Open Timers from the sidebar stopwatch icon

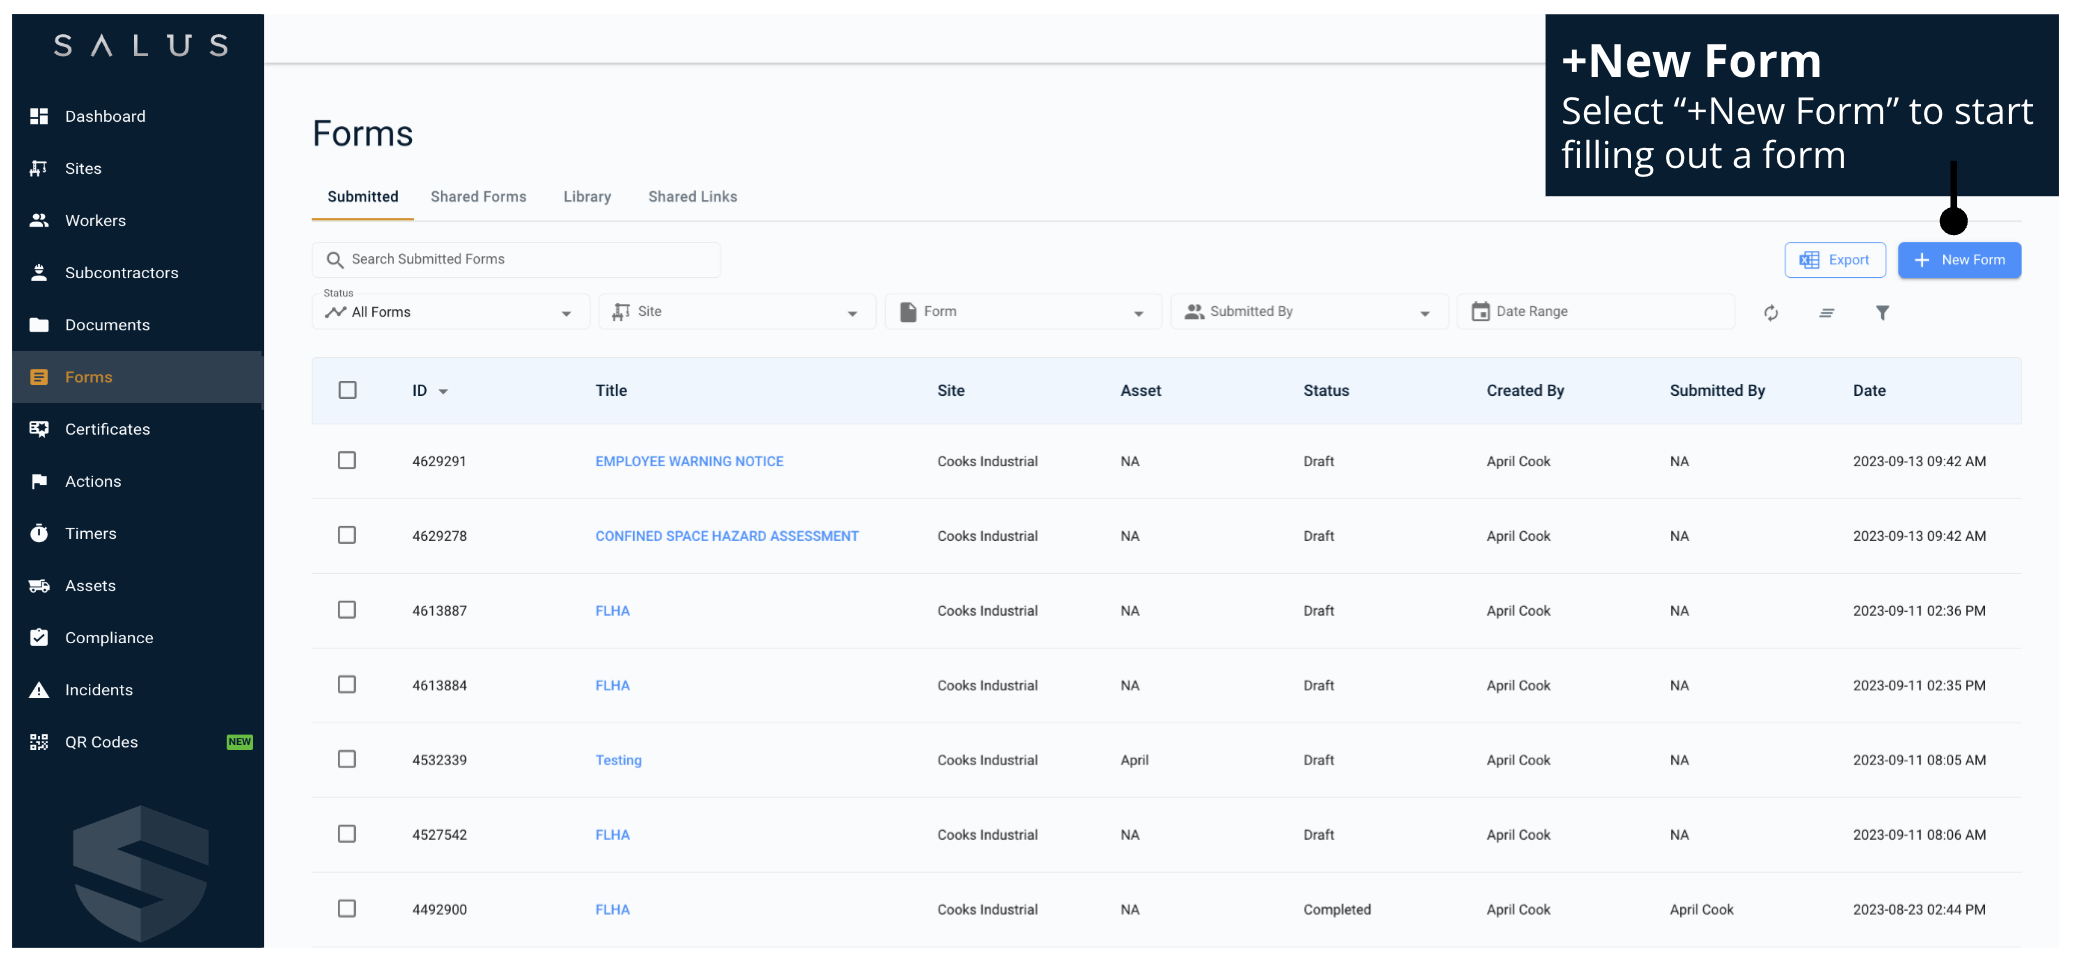click(90, 534)
